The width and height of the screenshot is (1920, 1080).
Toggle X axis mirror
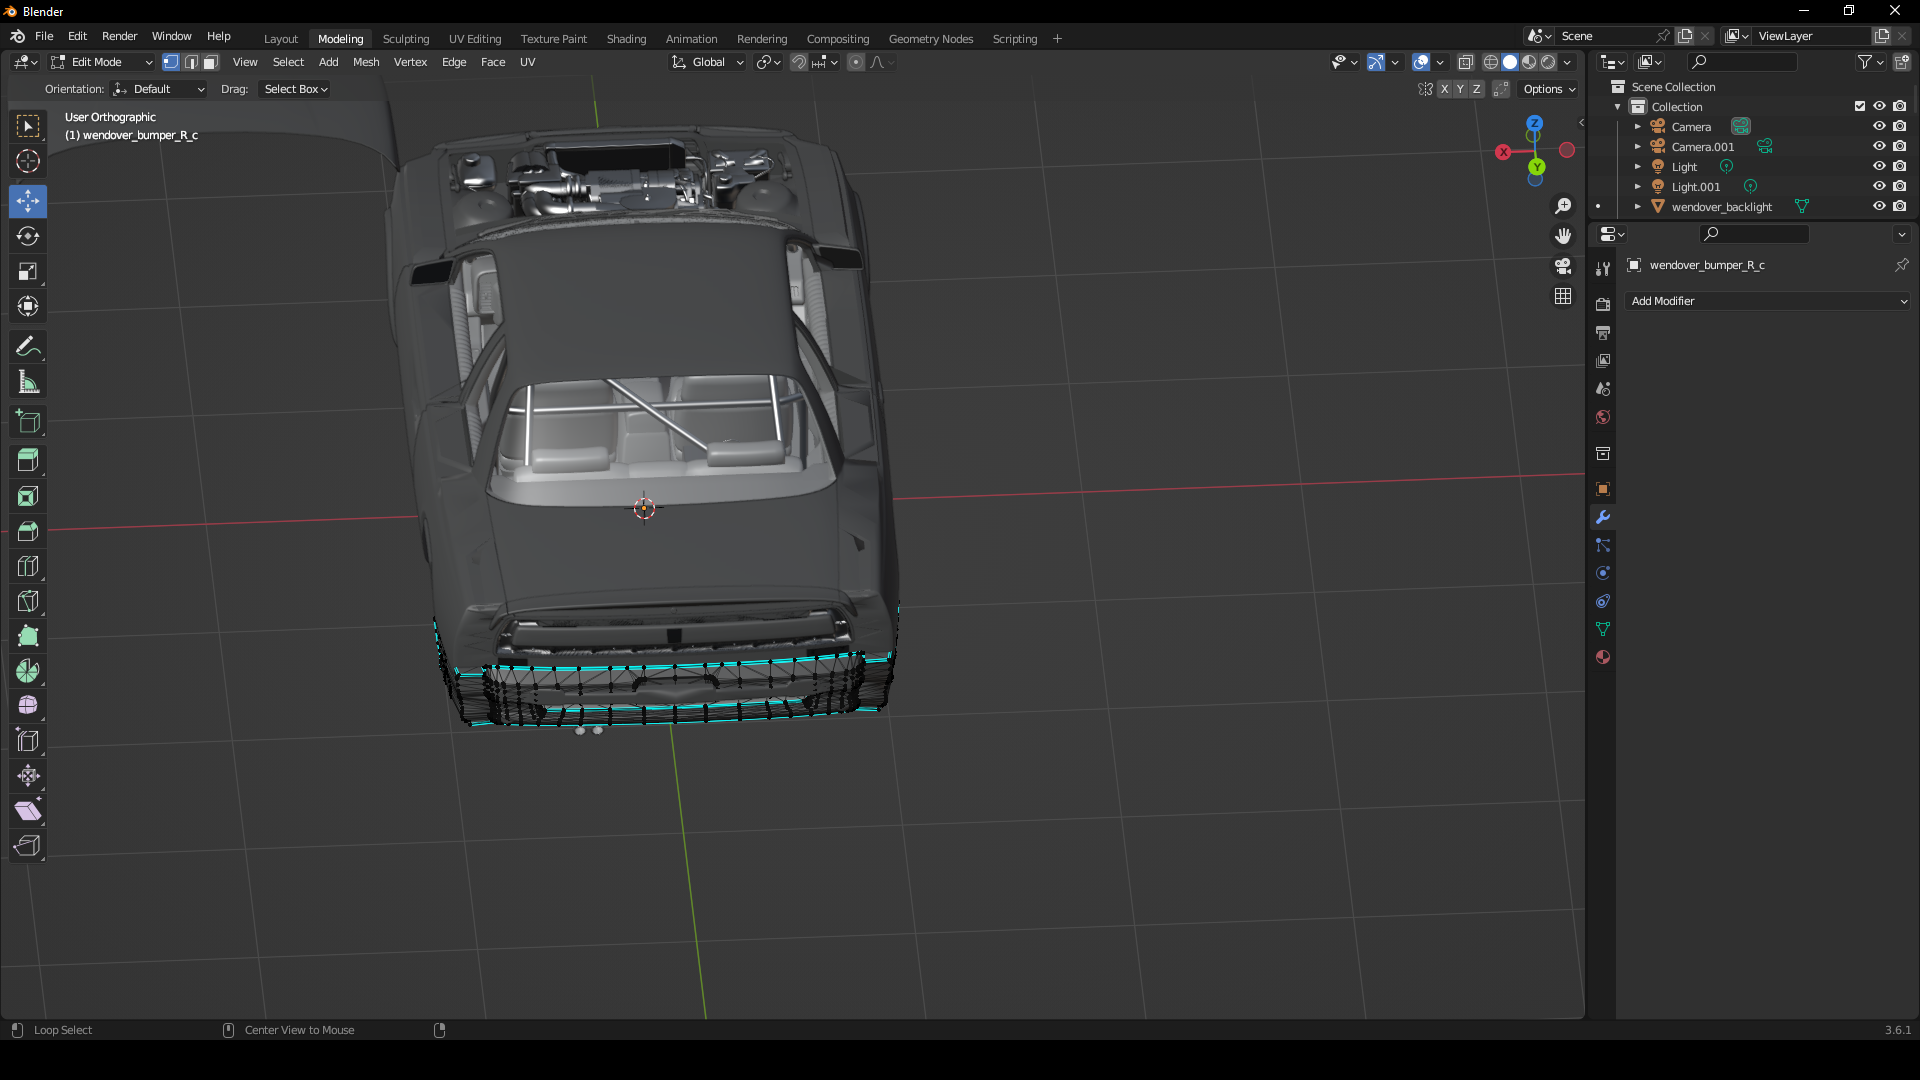pyautogui.click(x=1444, y=89)
